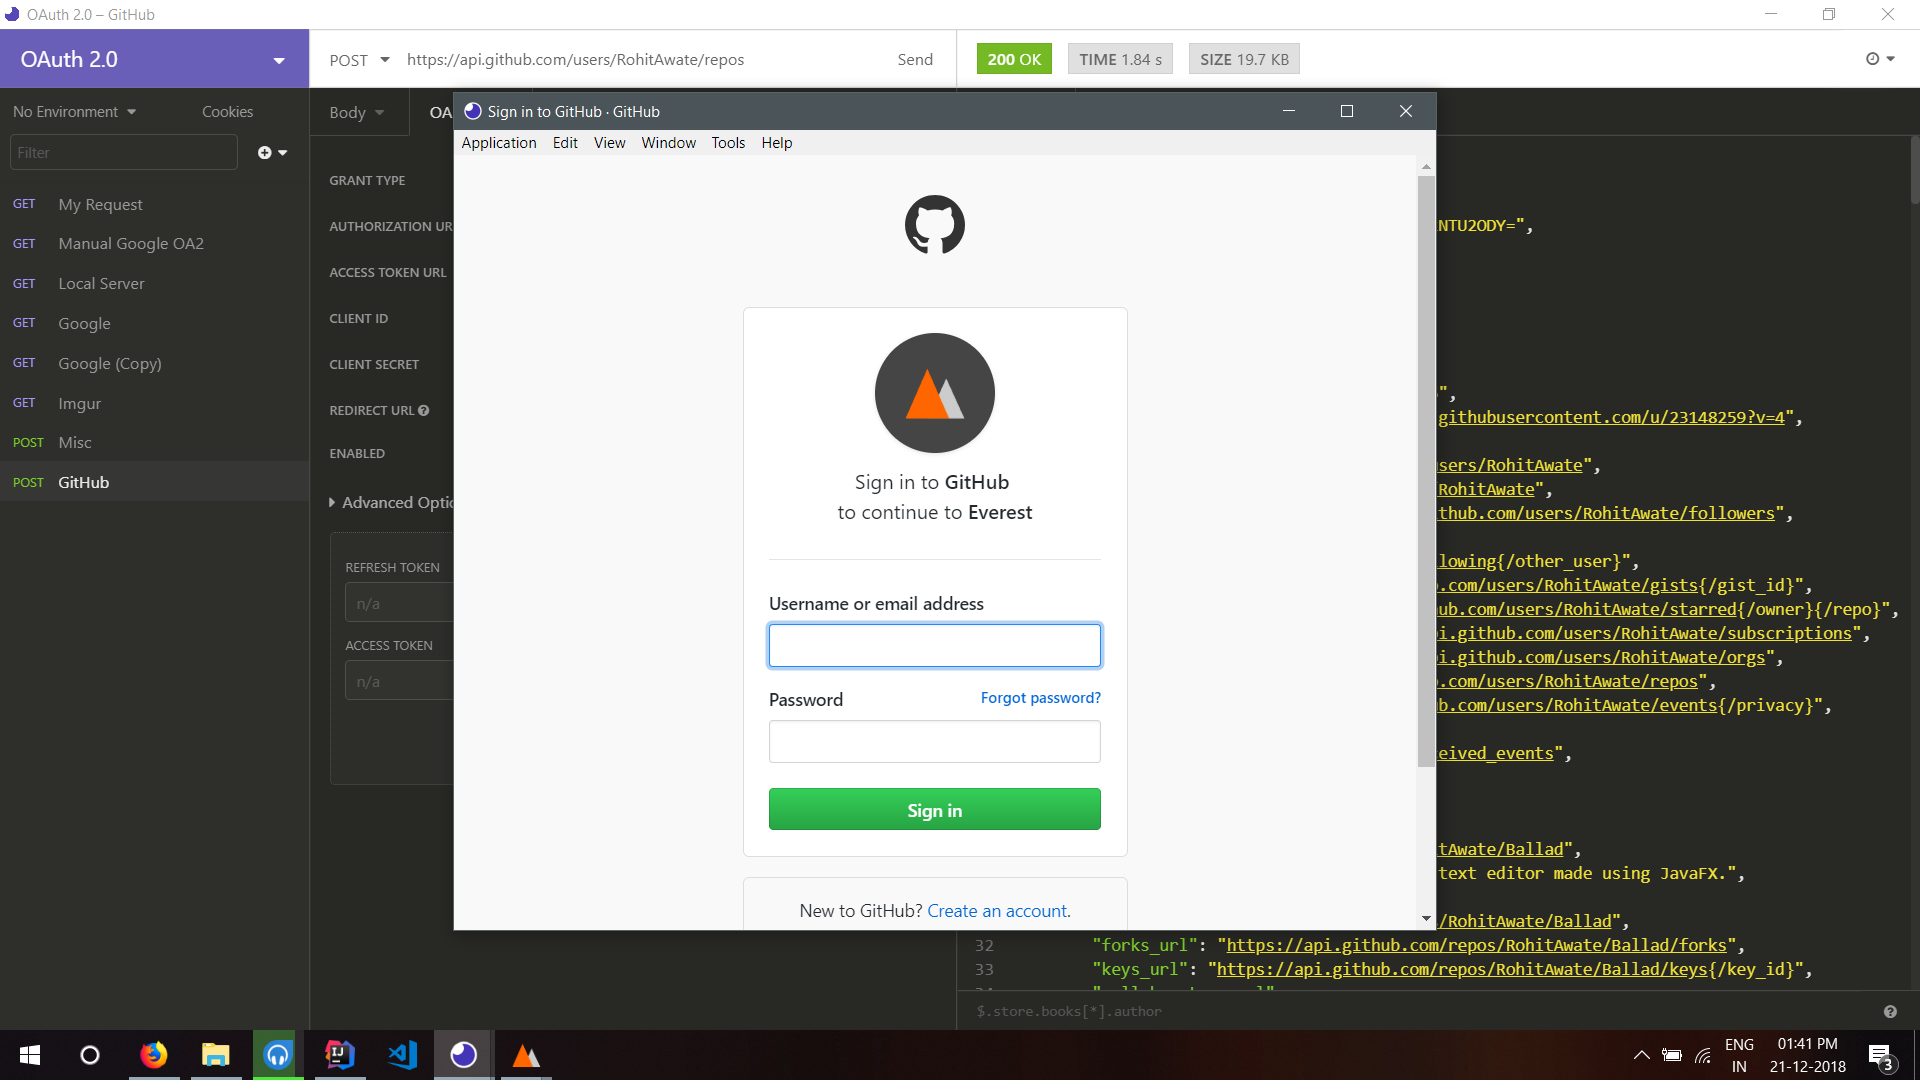Open IntelliJ IDEA from taskbar

coord(340,1055)
